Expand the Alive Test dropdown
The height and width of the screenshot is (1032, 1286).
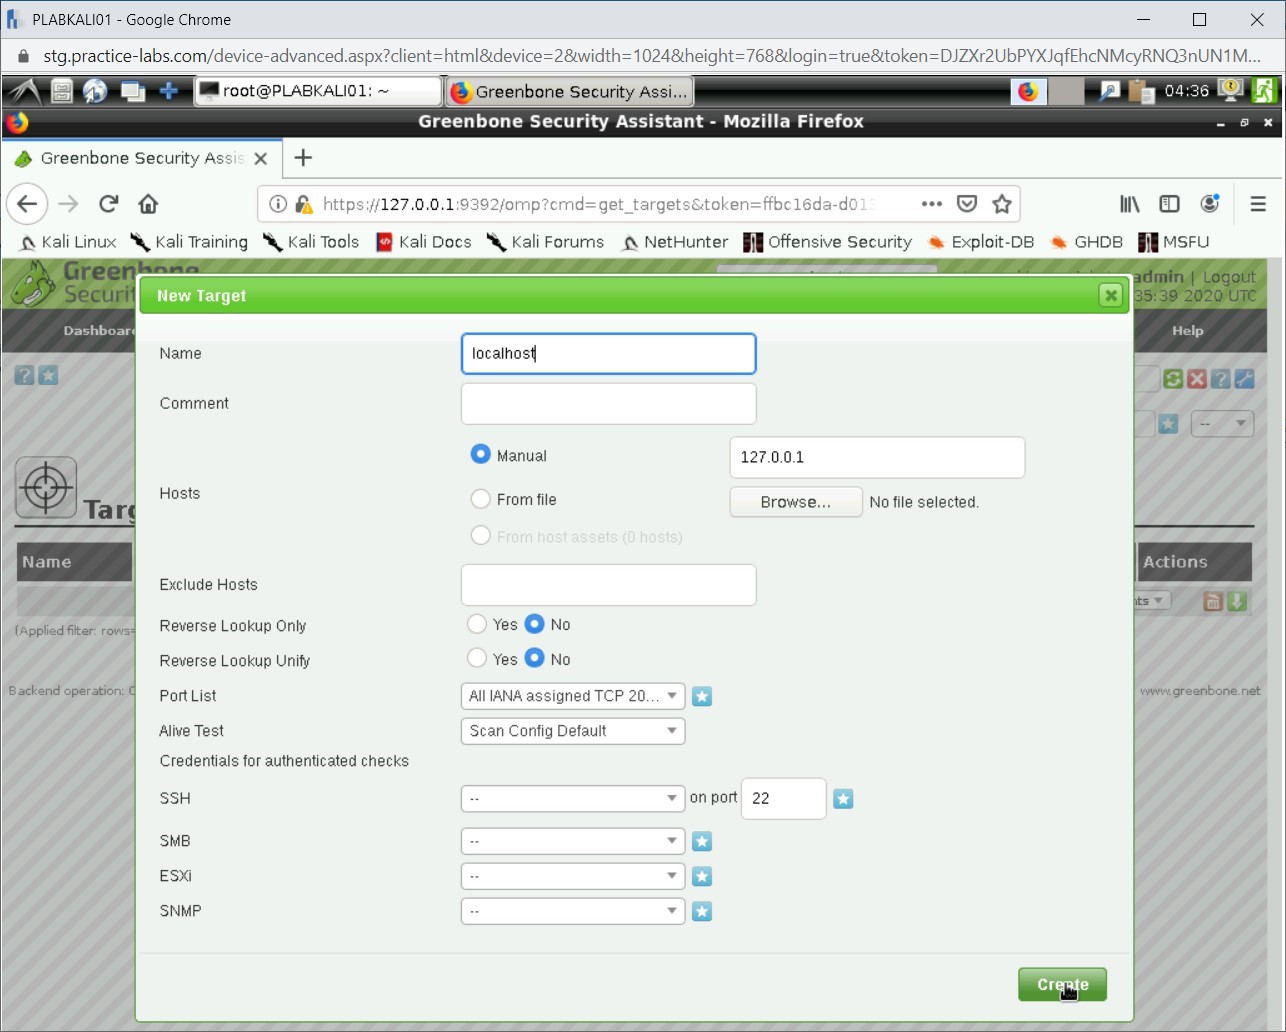pyautogui.click(x=573, y=731)
